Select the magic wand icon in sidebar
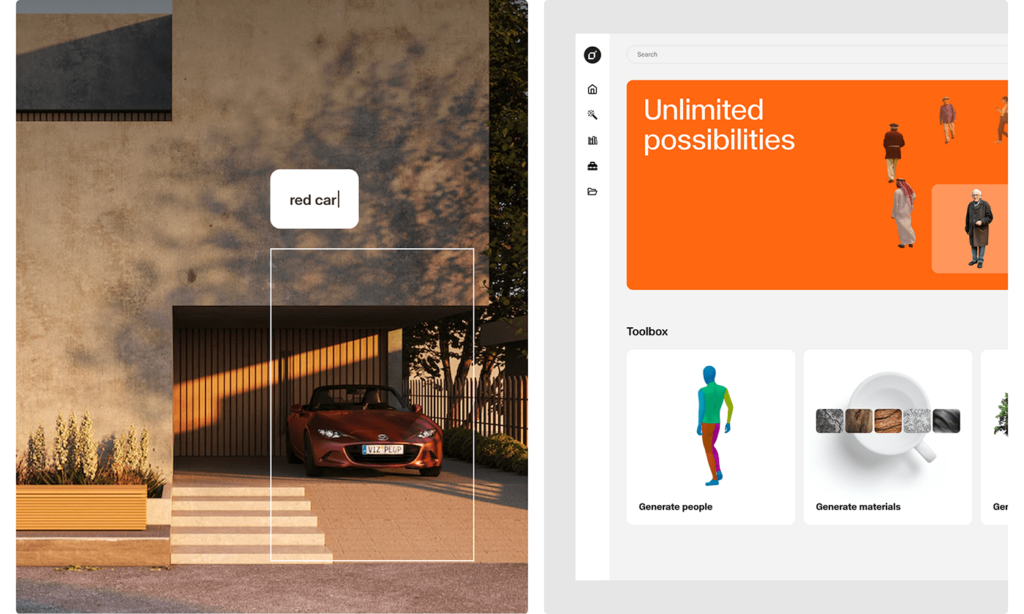This screenshot has height=614, width=1024. (x=592, y=114)
